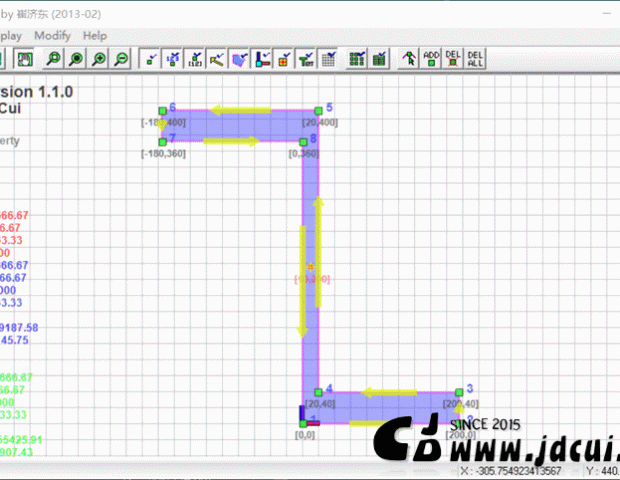The height and width of the screenshot is (480, 620).
Task: Select node 3 on the canvas
Action: click(x=458, y=393)
